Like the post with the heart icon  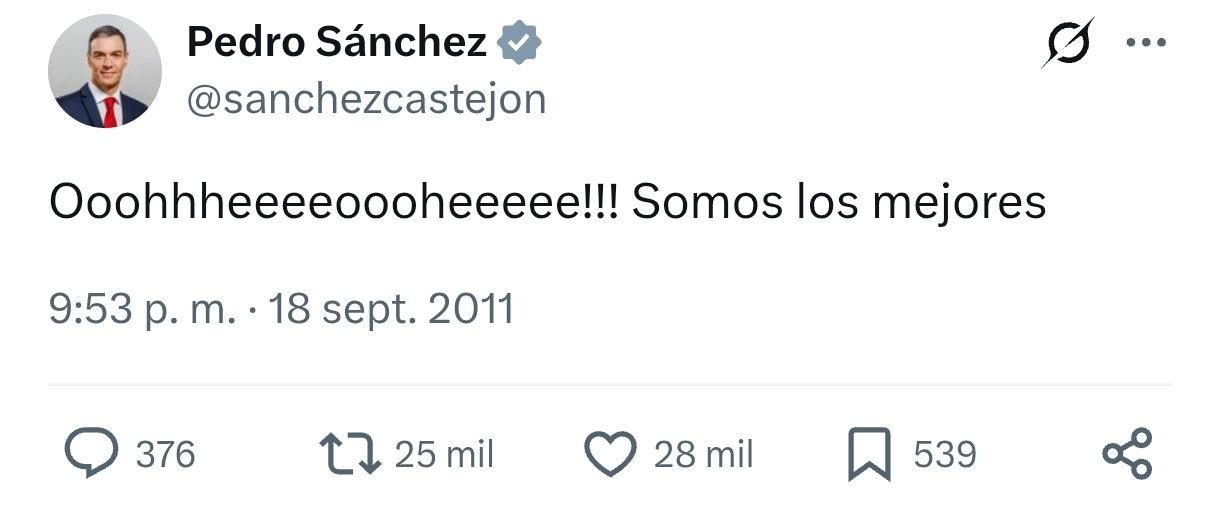pyautogui.click(x=610, y=455)
